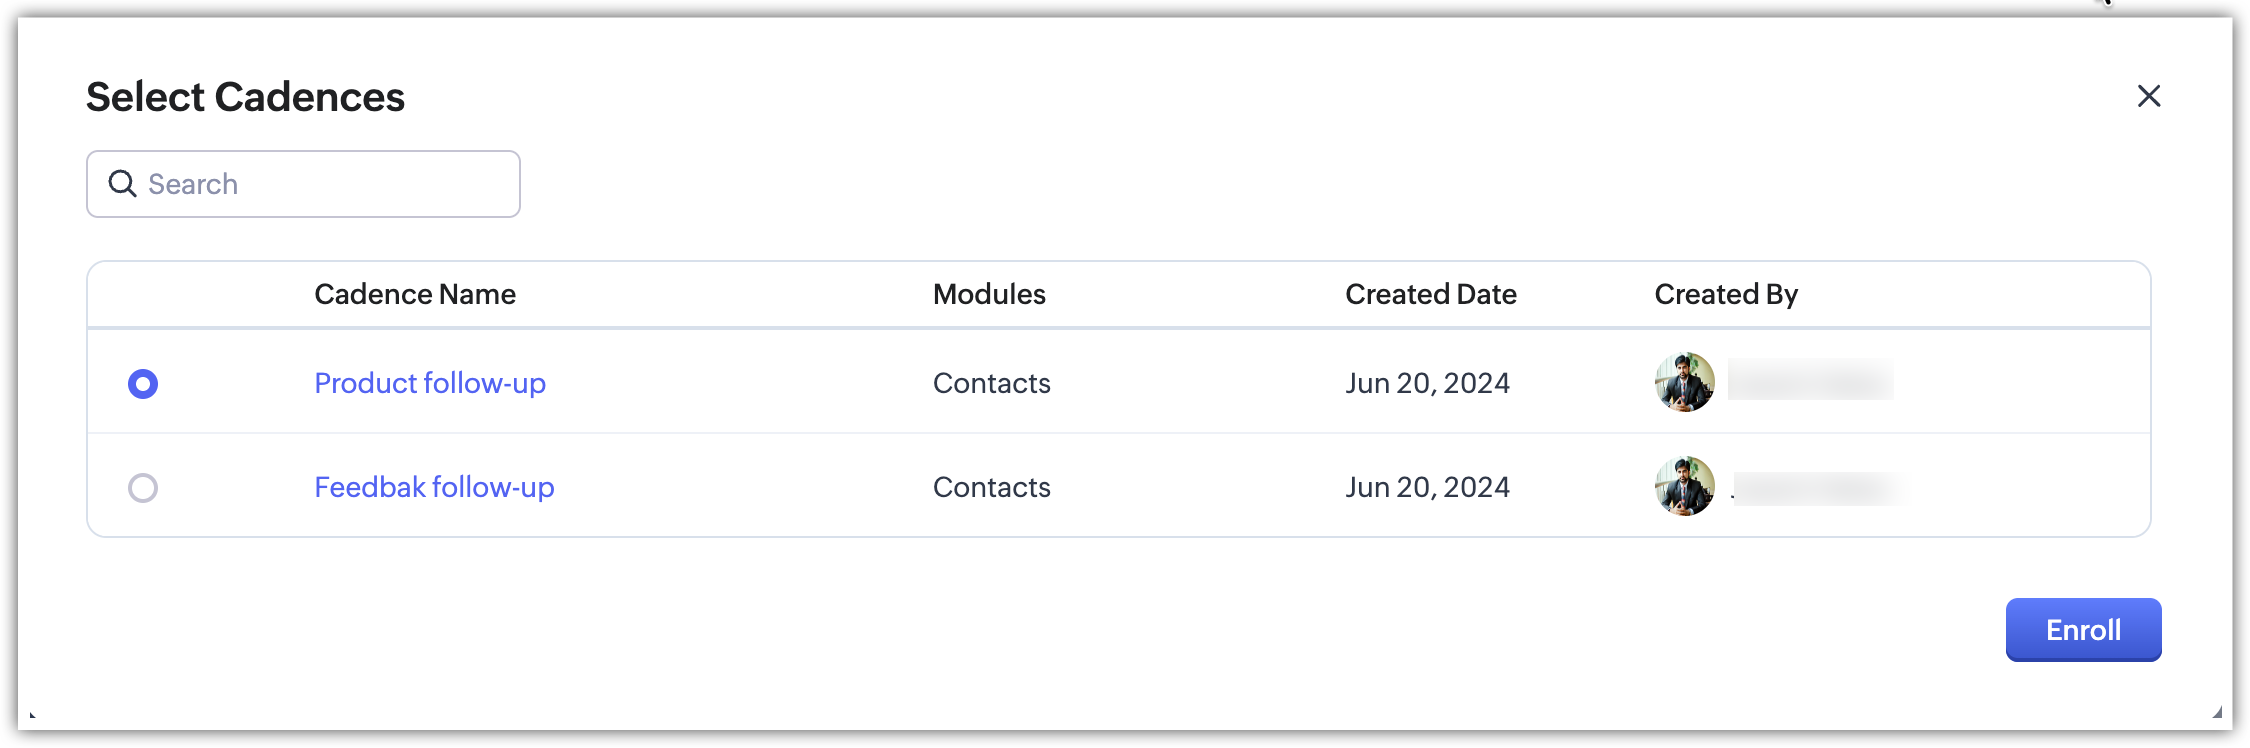Click the Modules column header
The width and height of the screenshot is (2250, 748).
pyautogui.click(x=989, y=294)
